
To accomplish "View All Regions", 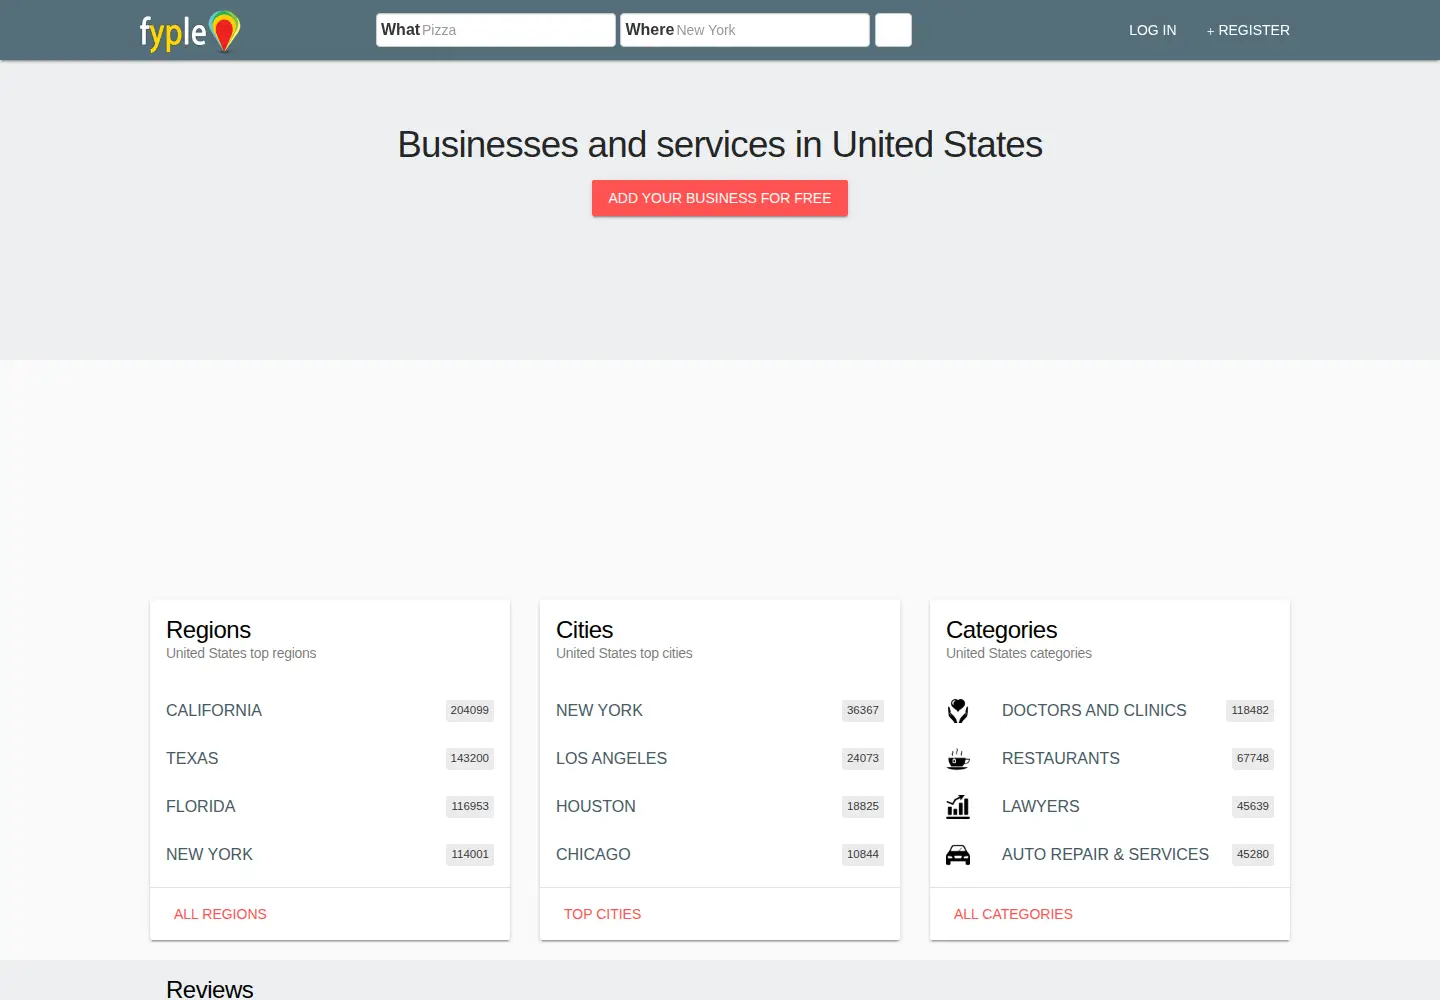I will pos(220,914).
